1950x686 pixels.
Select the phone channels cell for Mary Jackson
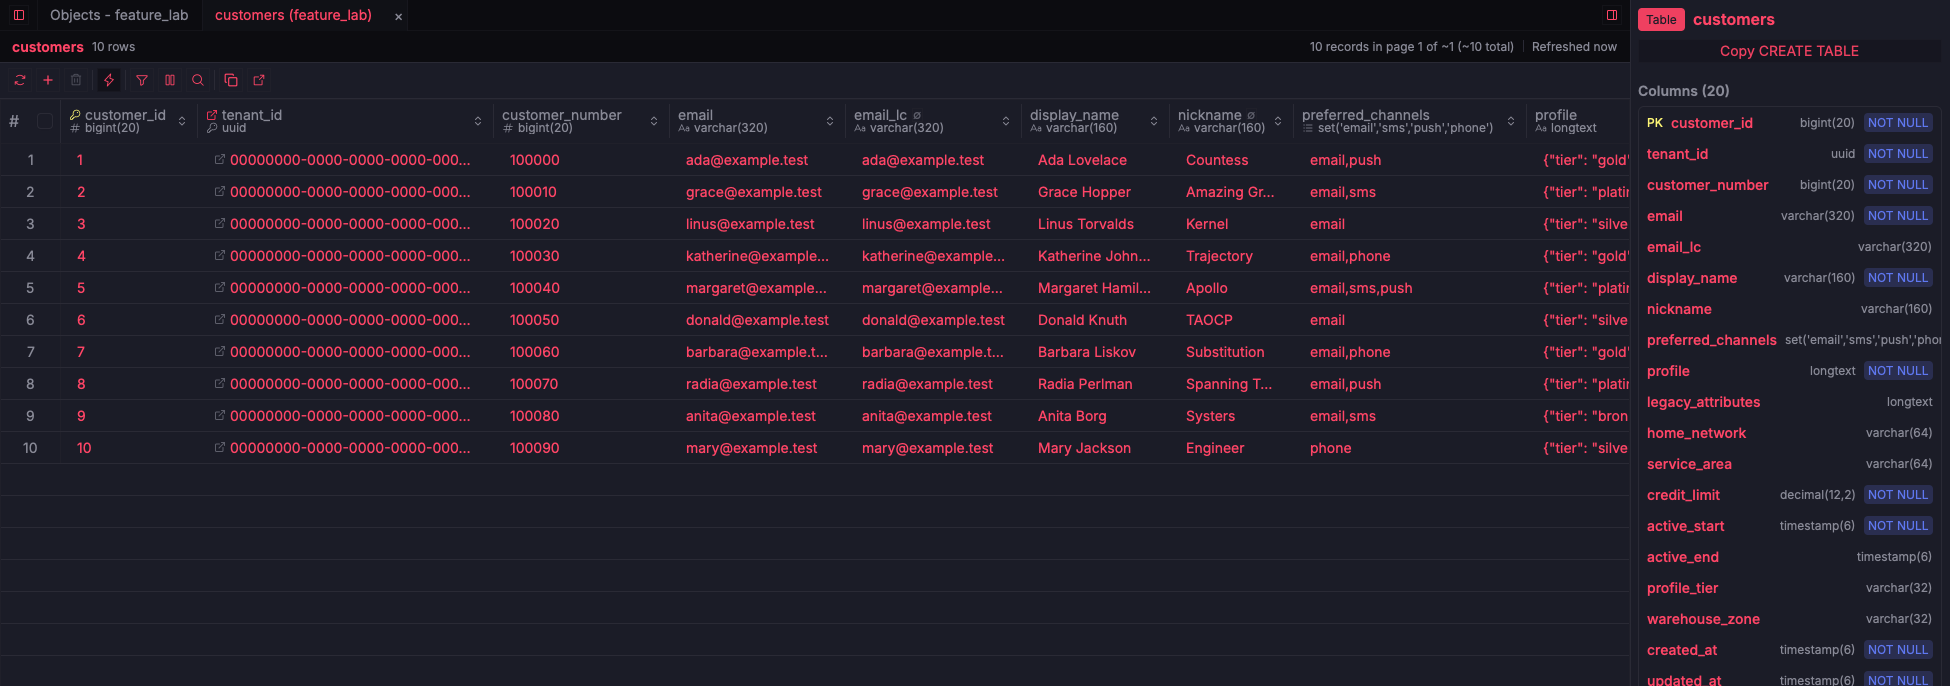(x=1410, y=448)
